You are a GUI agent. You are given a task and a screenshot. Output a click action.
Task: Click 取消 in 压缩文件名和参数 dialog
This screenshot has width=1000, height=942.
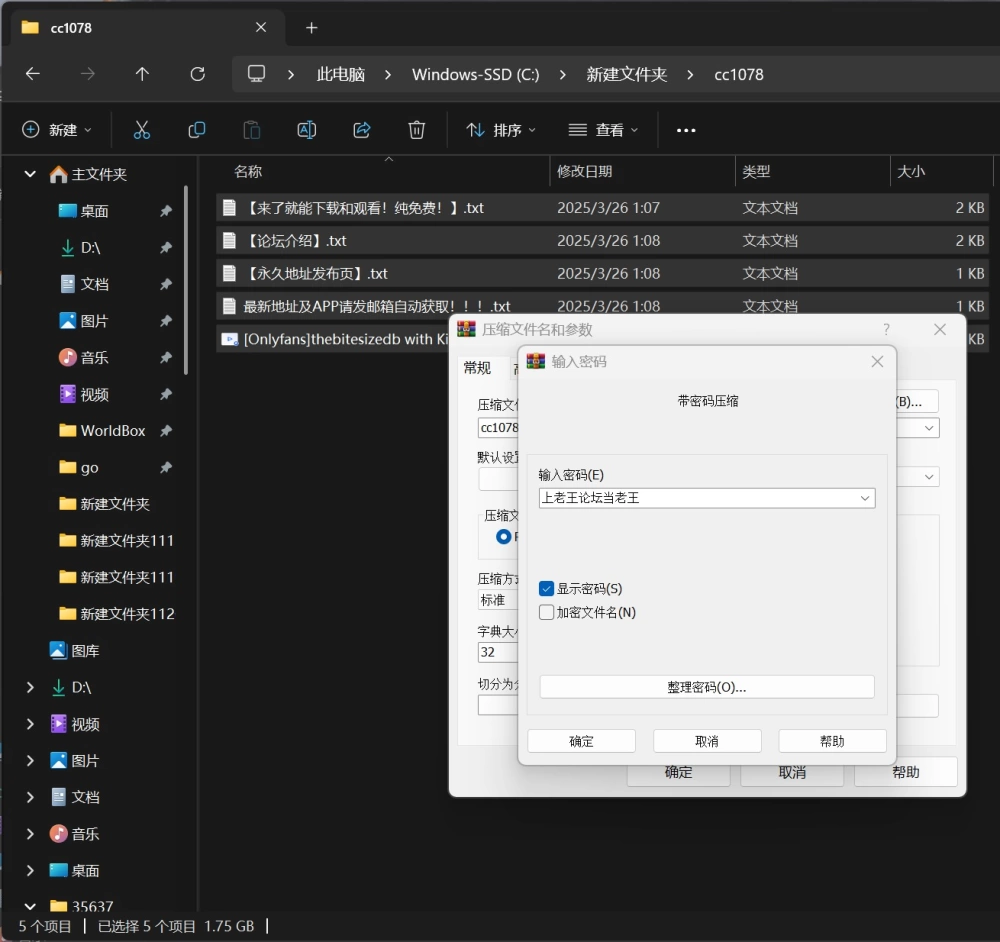point(792,772)
